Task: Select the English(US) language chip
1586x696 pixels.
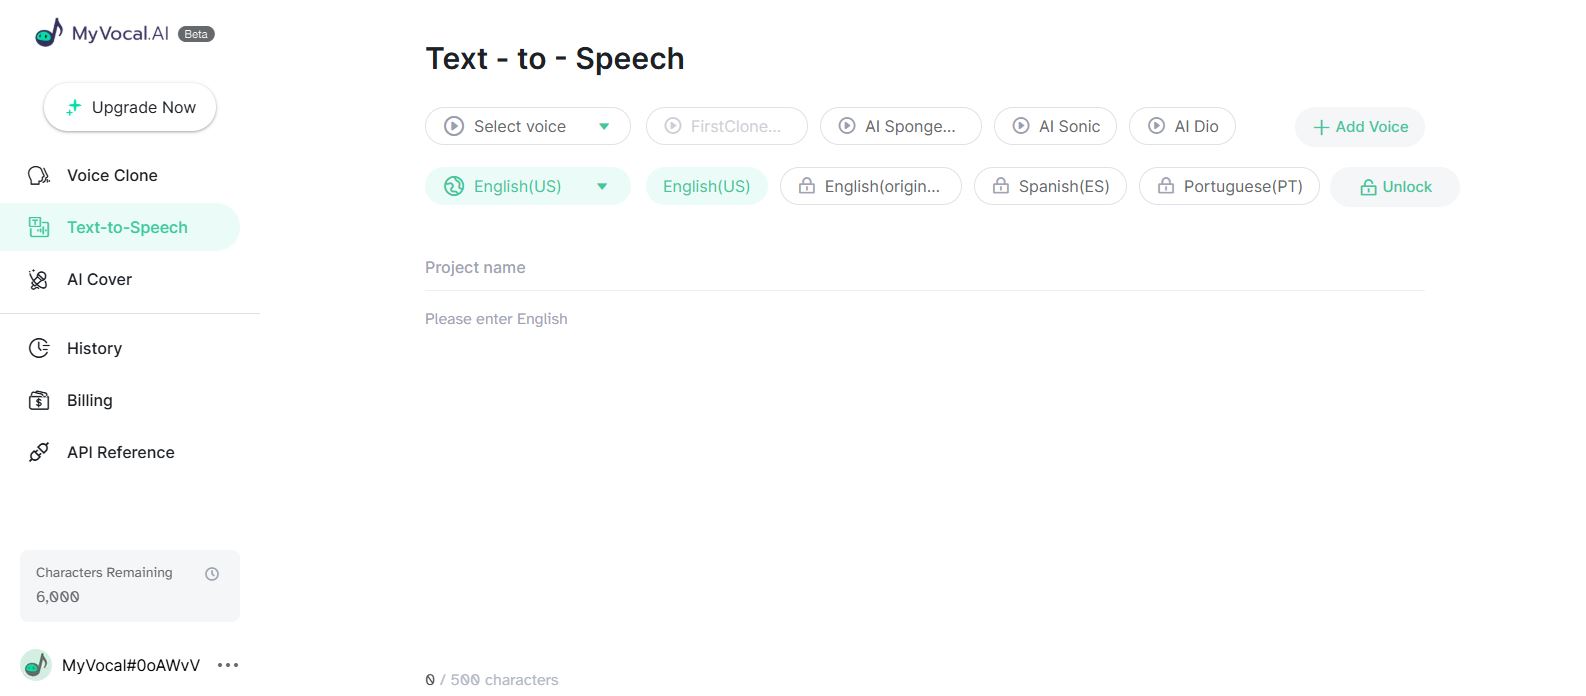Action: tap(706, 186)
